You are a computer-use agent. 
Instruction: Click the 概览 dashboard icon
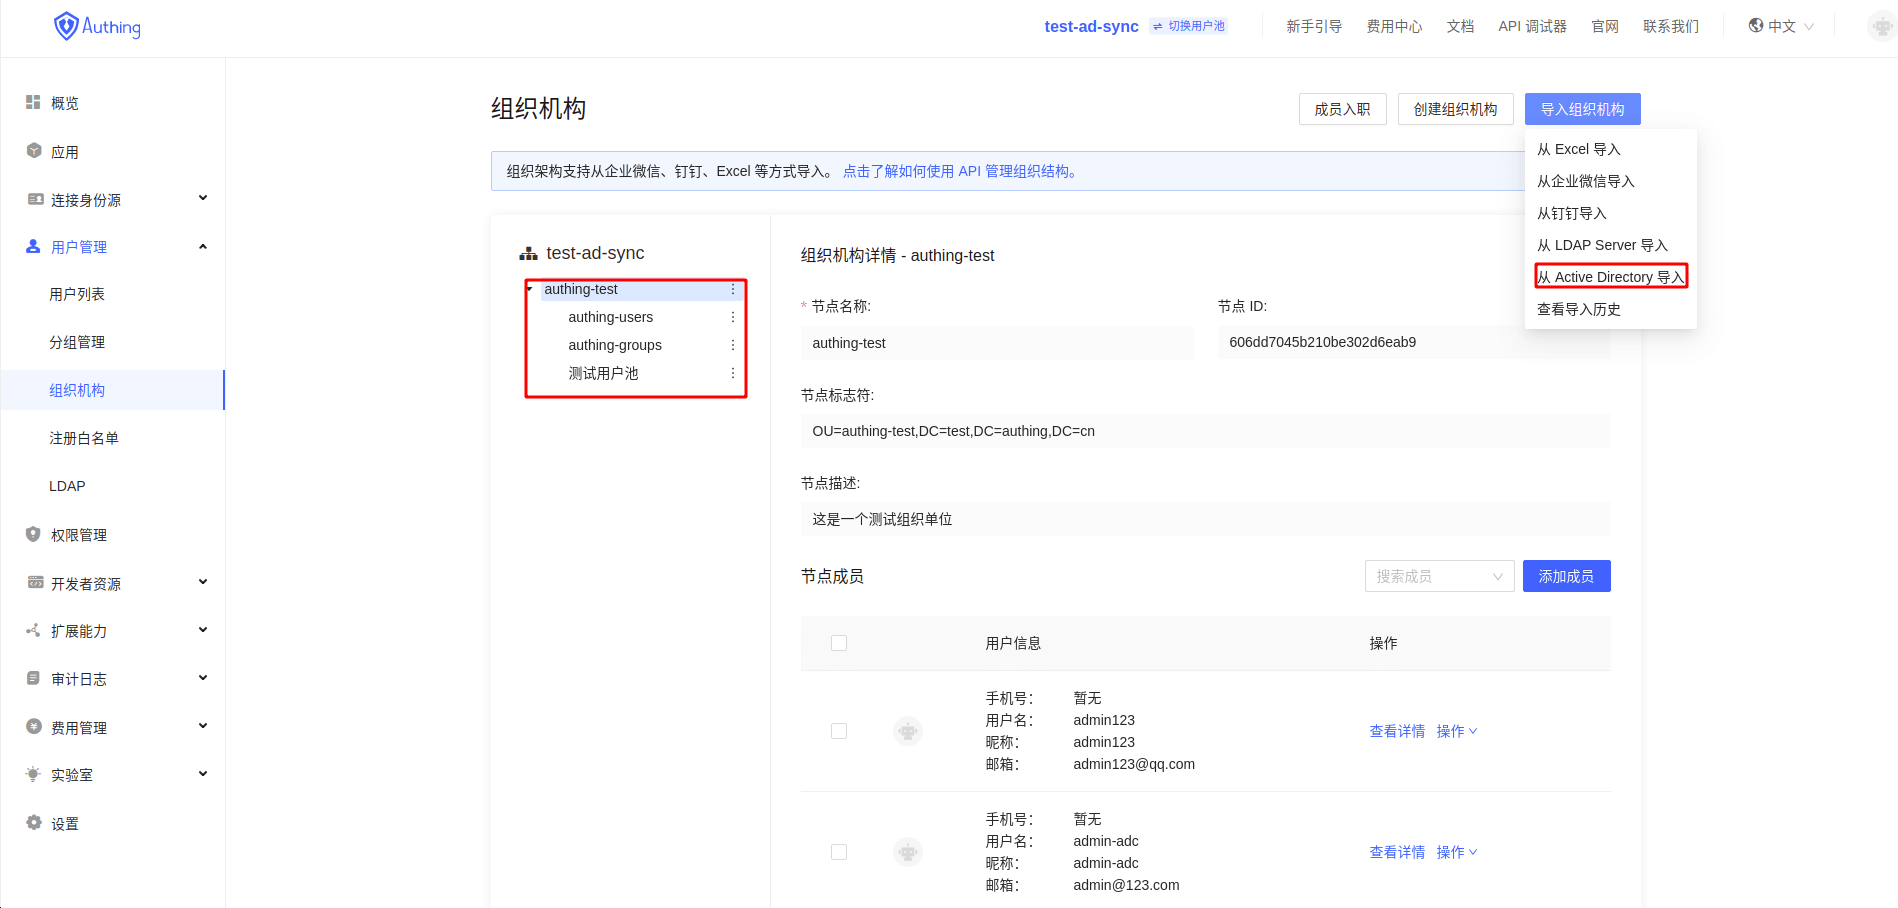coord(34,103)
